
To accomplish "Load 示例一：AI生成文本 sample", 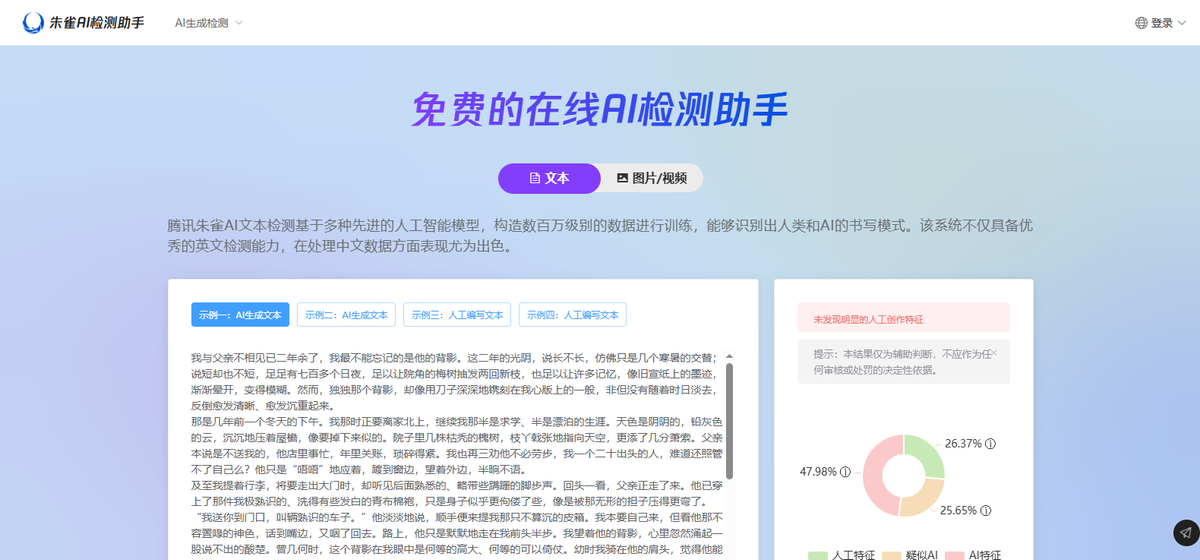I will point(240,315).
